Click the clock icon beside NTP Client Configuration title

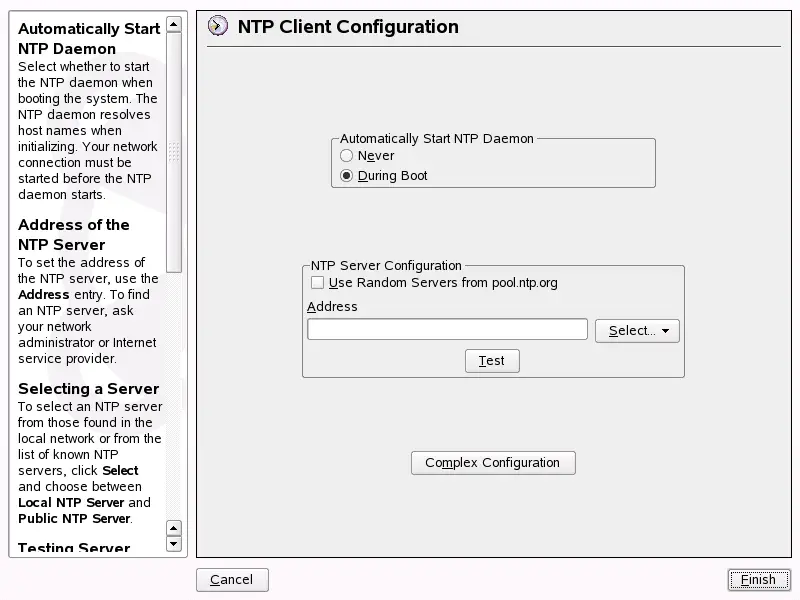(x=216, y=27)
